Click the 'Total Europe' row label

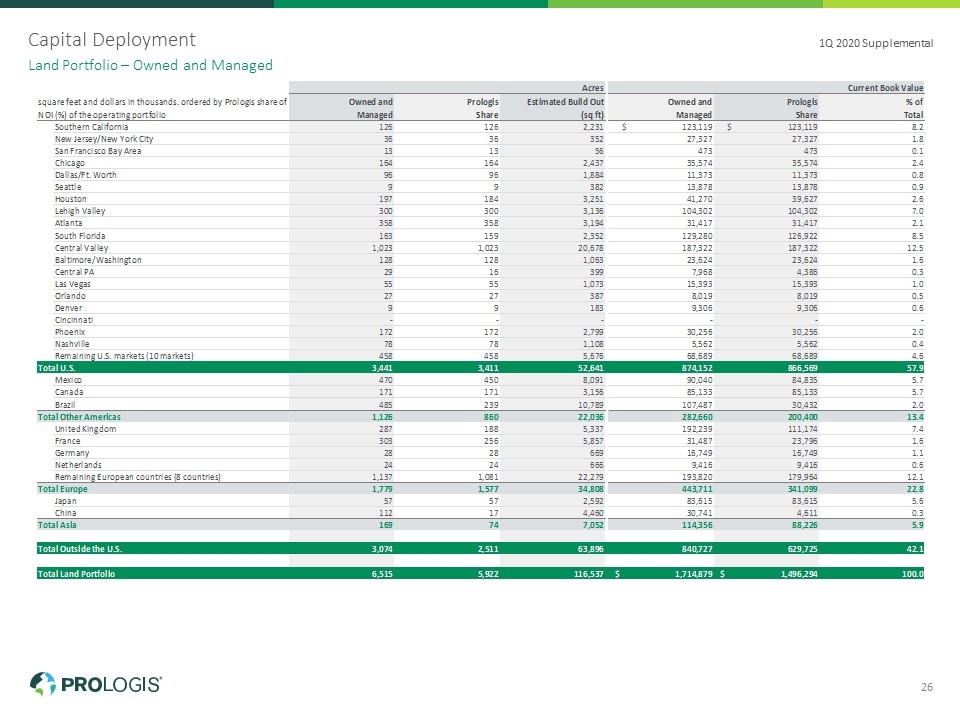62,489
